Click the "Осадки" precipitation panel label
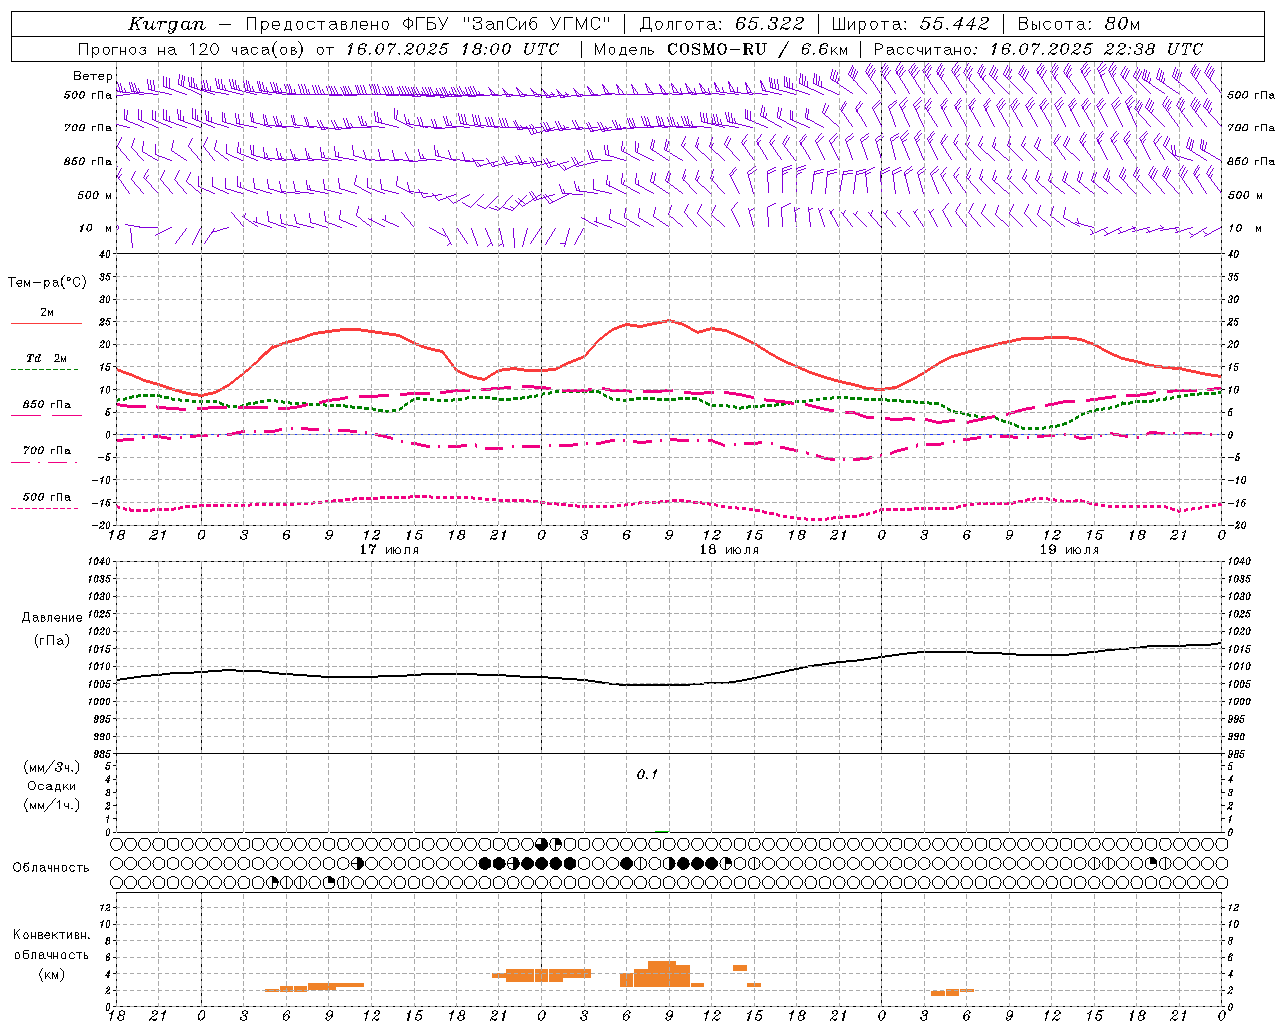Screen dimensions: 1280x1024 [52, 786]
